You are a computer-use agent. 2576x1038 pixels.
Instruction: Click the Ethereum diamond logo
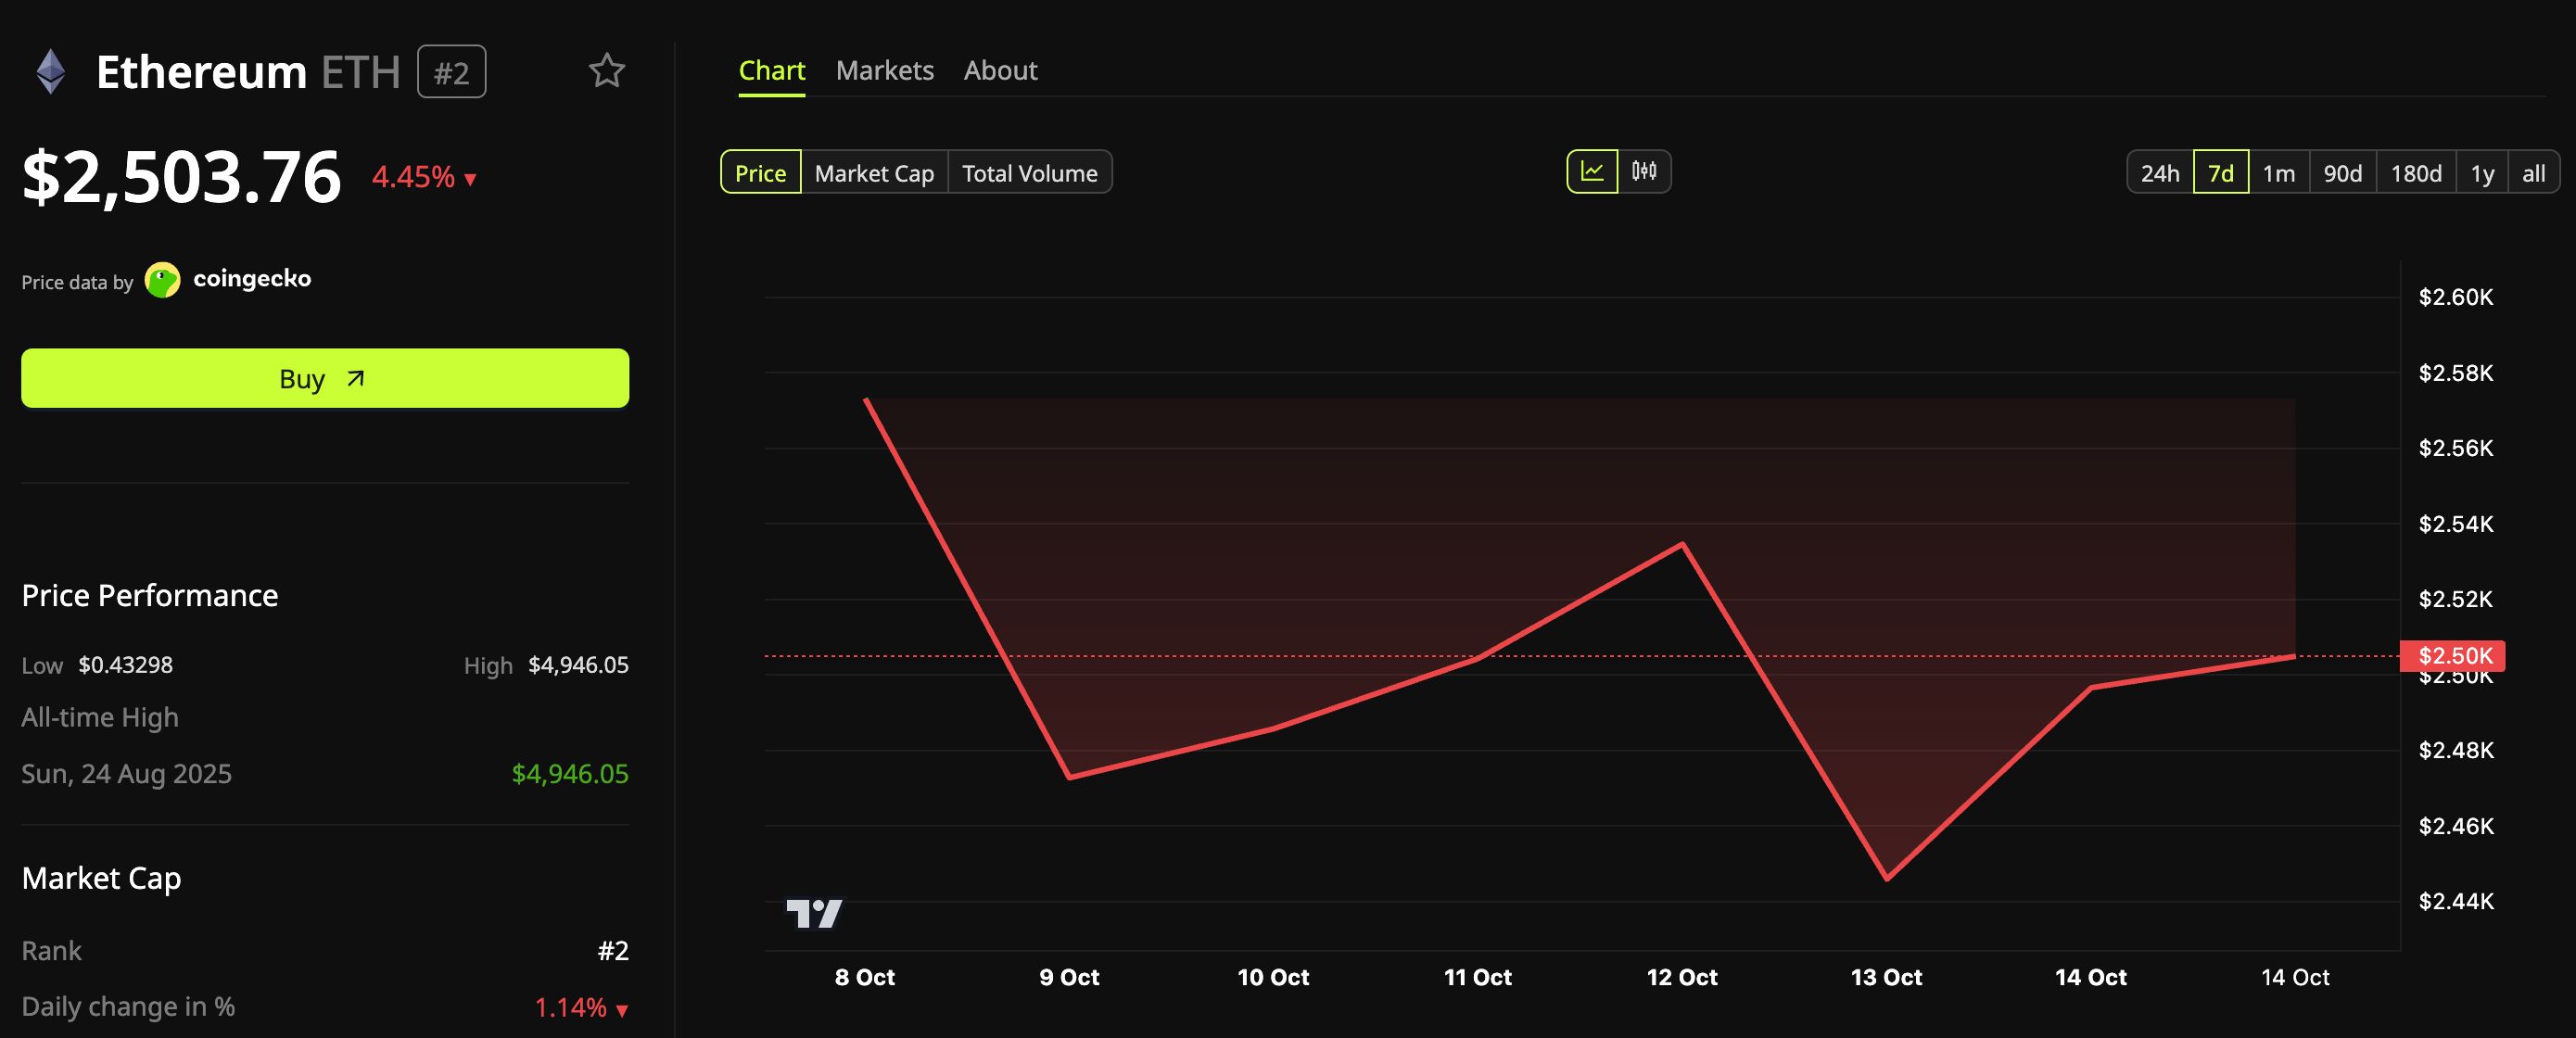[51, 72]
